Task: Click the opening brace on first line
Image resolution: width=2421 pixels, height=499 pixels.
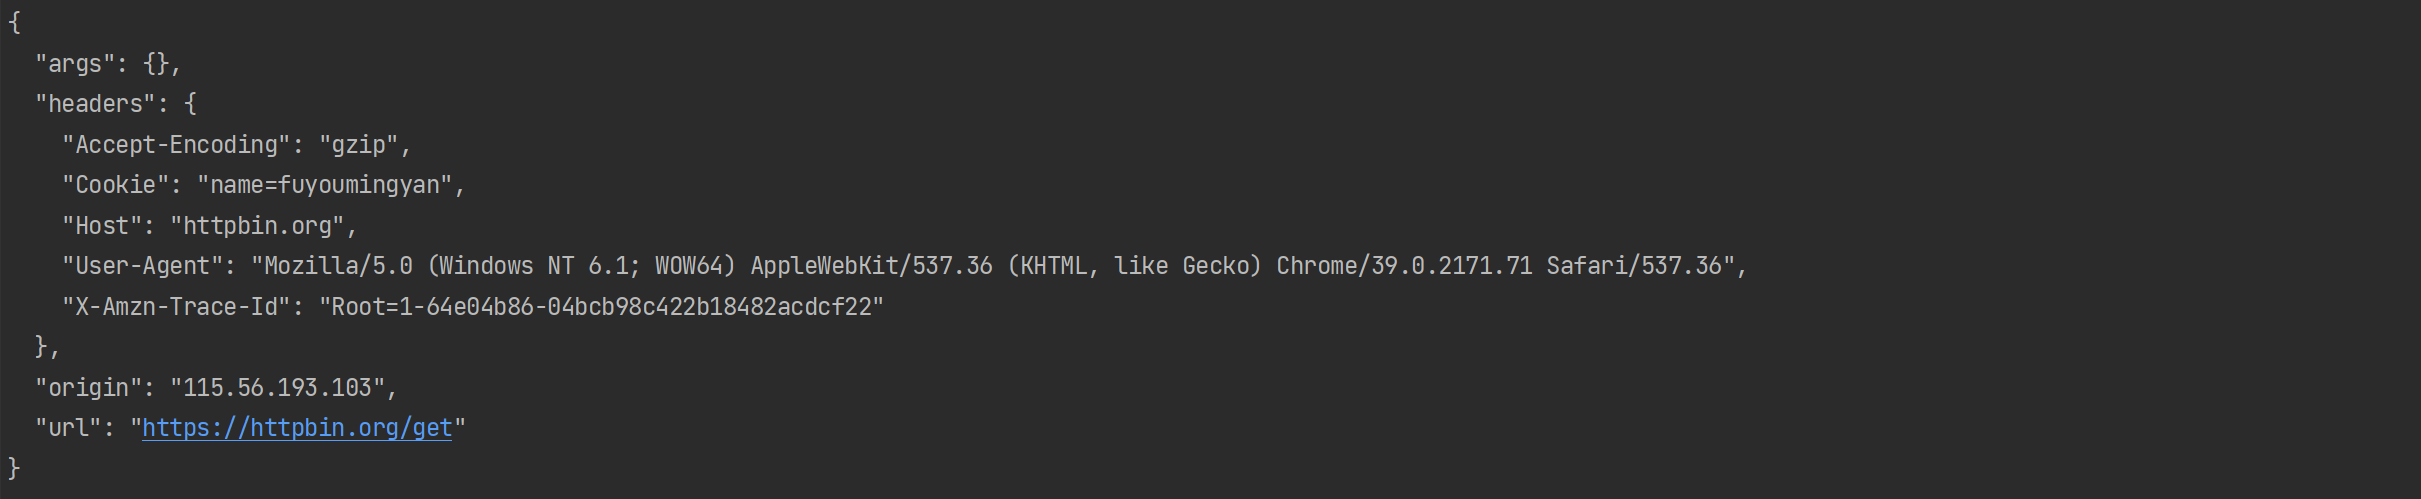Action: click(x=14, y=23)
